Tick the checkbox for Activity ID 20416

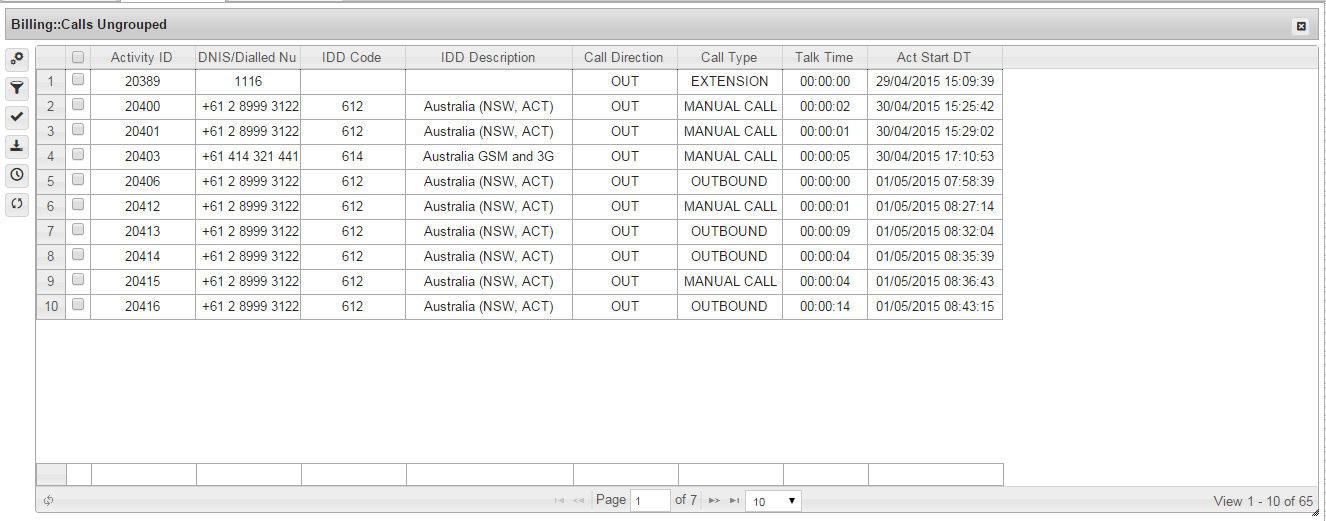78,306
